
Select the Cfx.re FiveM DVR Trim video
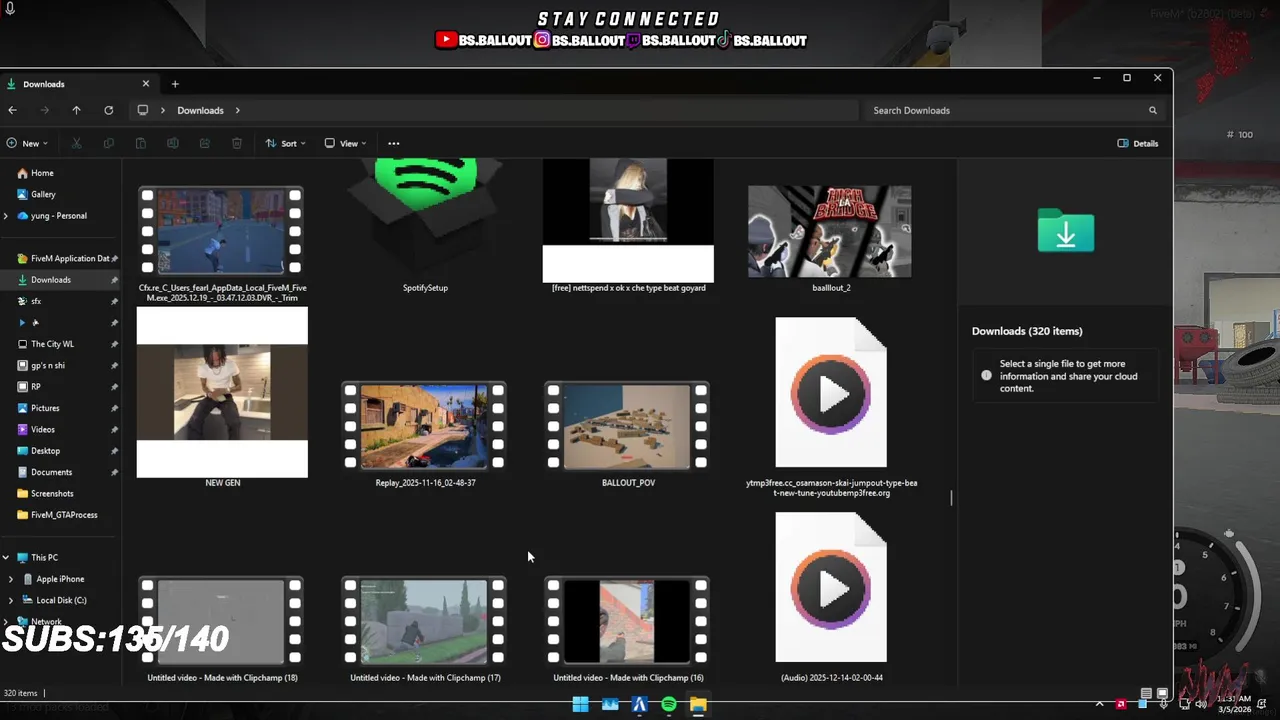click(222, 231)
